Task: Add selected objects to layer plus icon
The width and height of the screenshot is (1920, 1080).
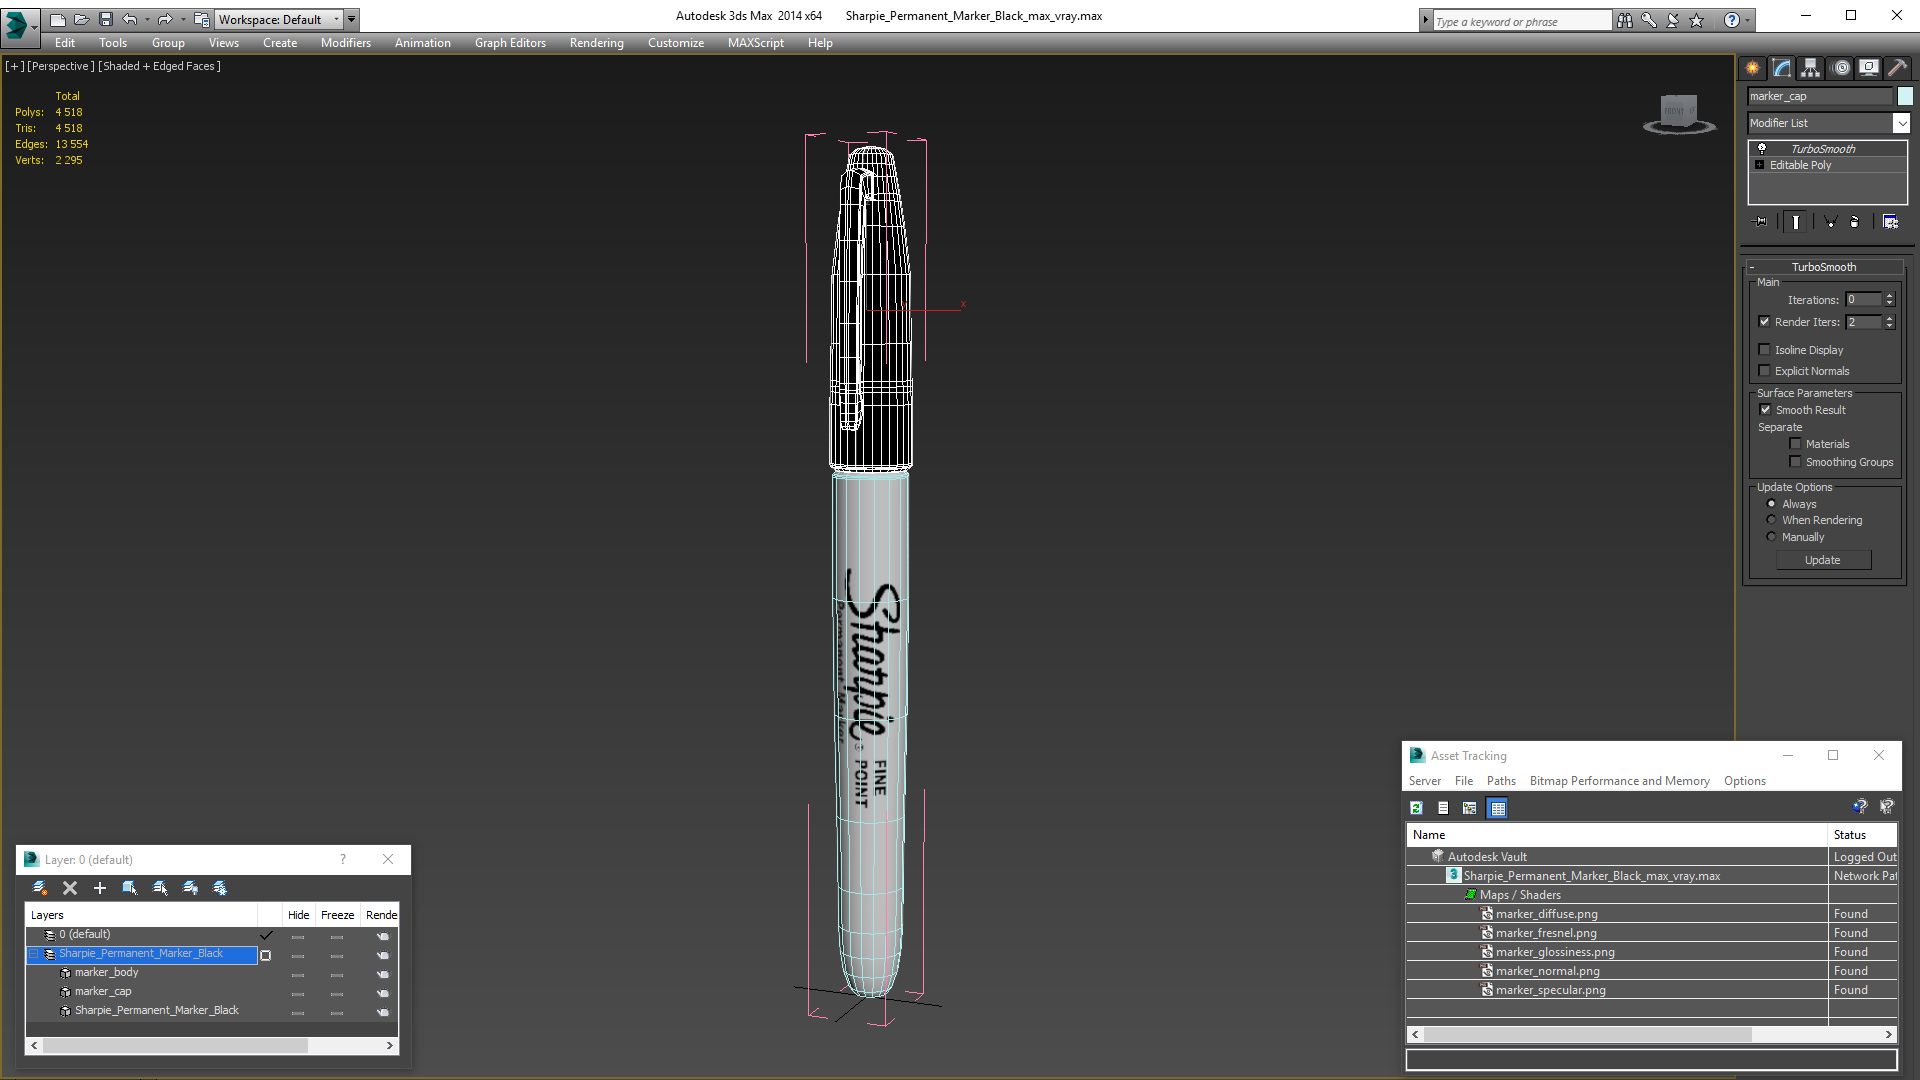Action: 100,888
